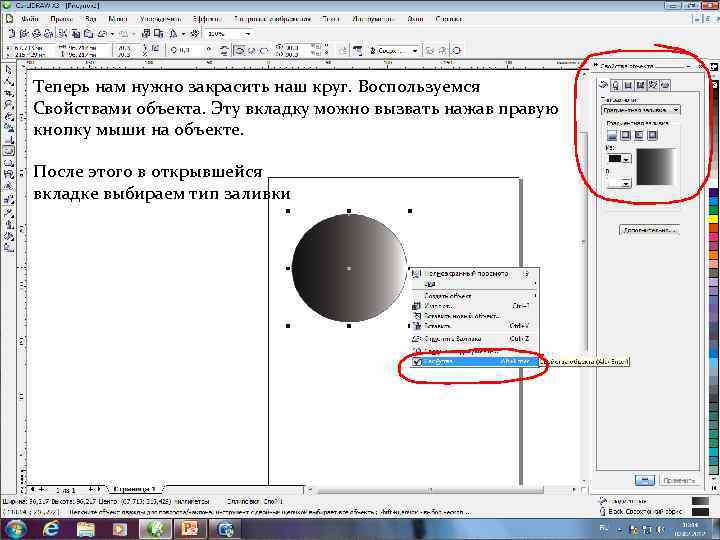Open the Outline tool flyout

pos(9,225)
